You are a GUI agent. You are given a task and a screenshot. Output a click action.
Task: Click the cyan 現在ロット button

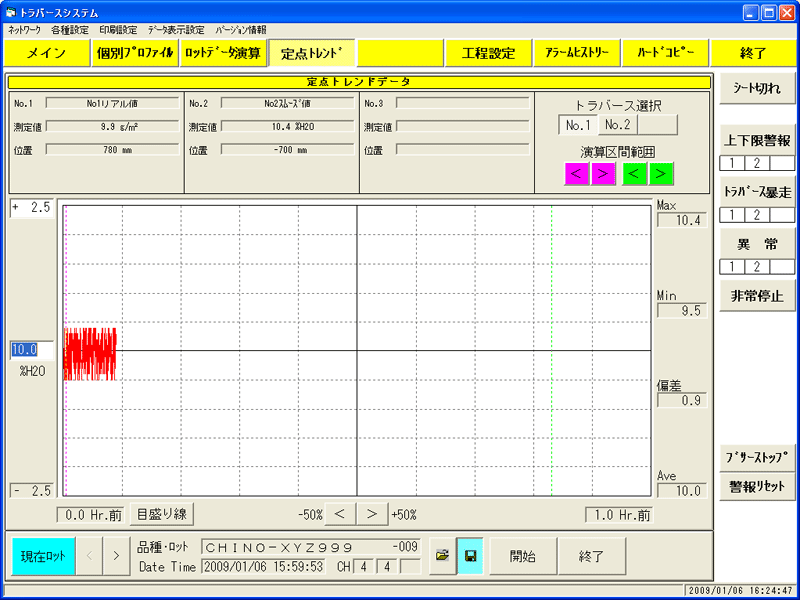[43, 555]
